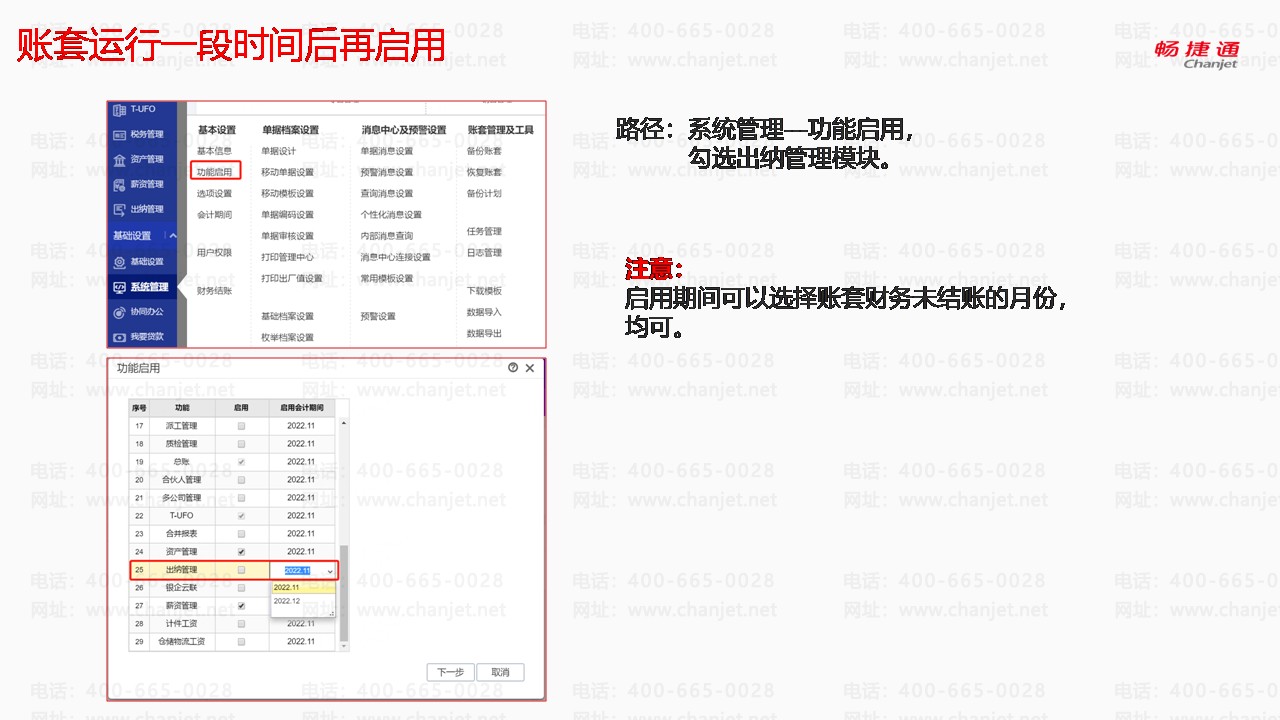Image resolution: width=1280 pixels, height=720 pixels.
Task: Open 基础档案设置 menu entry
Action: tap(287, 316)
